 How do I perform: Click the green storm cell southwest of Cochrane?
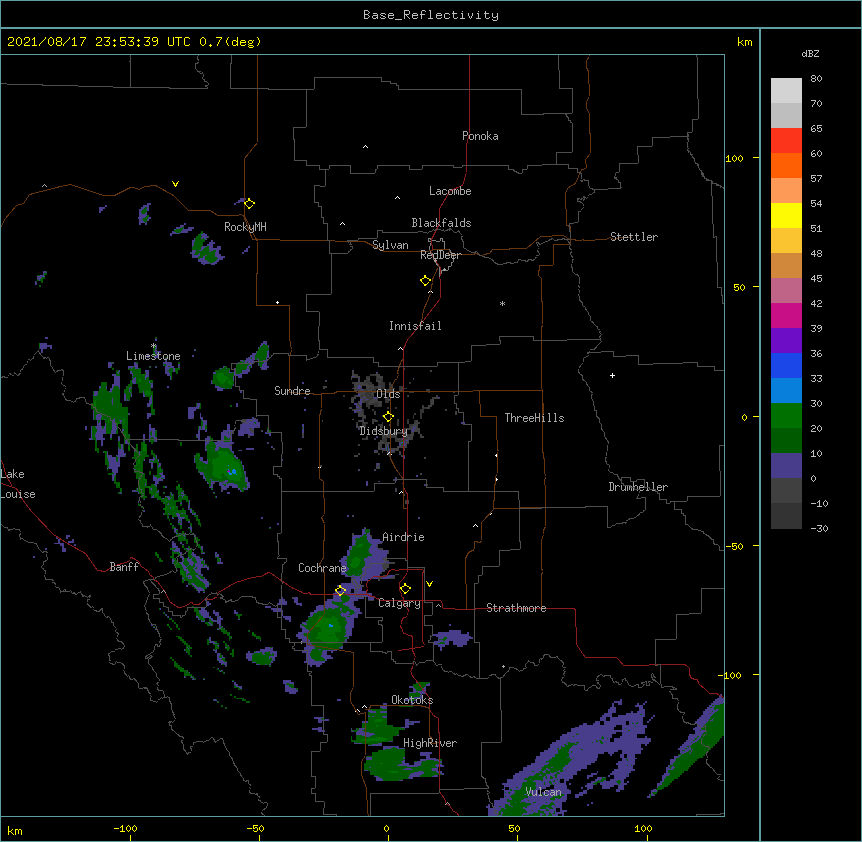[x=328, y=627]
